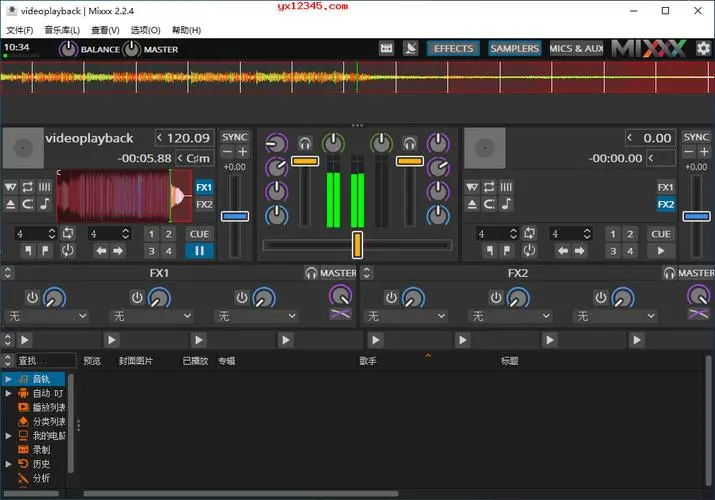Open Mixxx preferences gear icon
The height and width of the screenshot is (500, 715).
(x=703, y=48)
